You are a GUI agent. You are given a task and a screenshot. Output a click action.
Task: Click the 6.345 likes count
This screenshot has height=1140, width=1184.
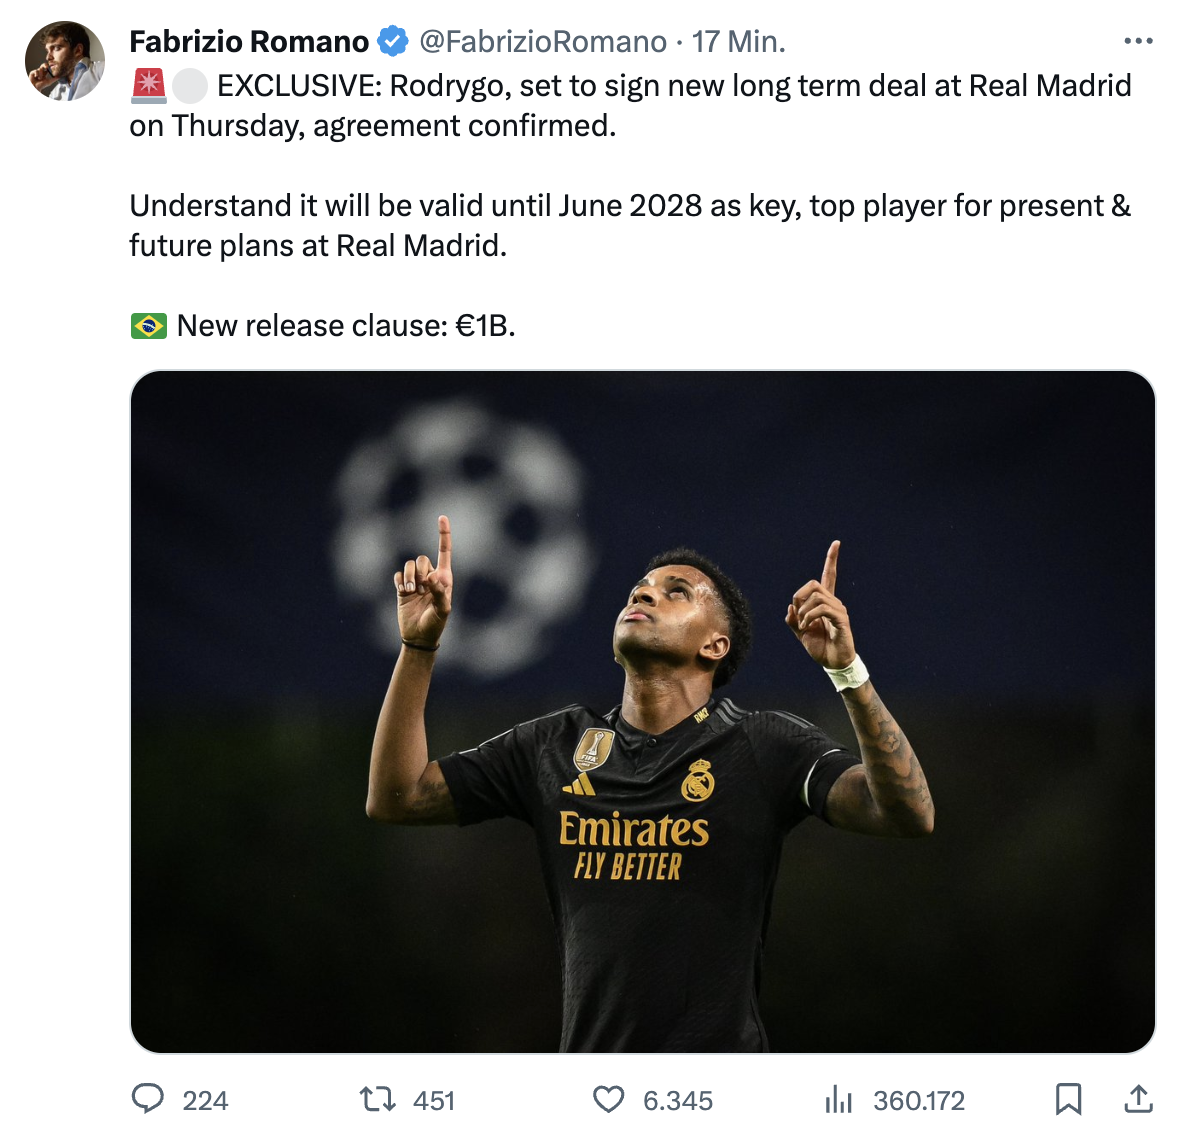point(677,1101)
